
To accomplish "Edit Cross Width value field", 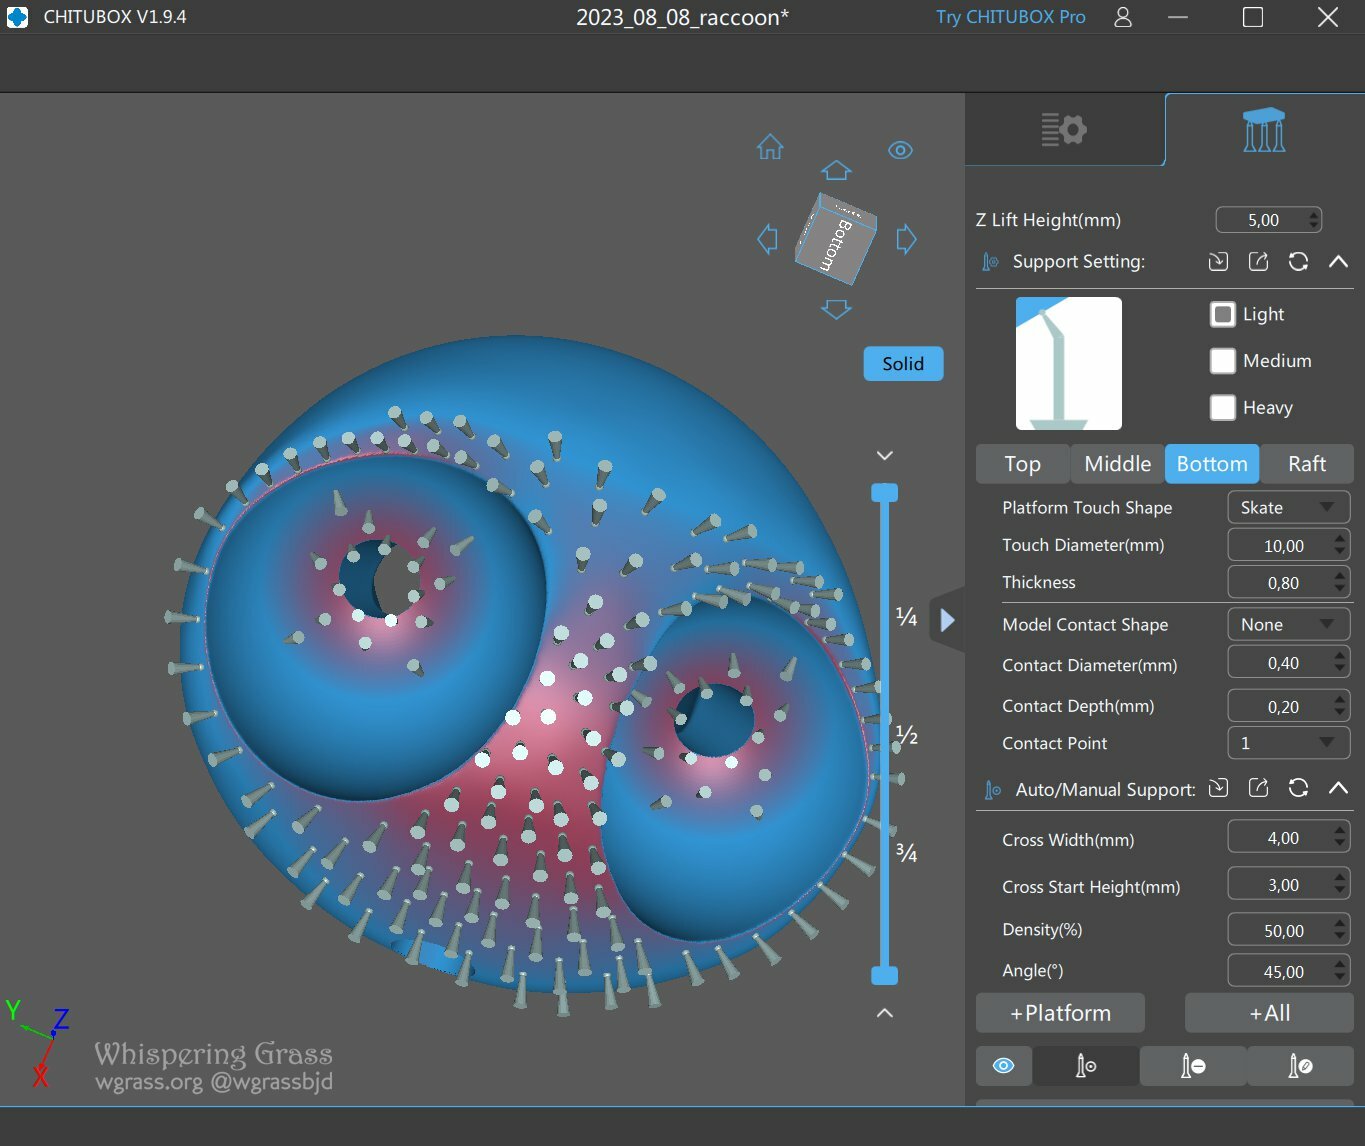I will pos(1288,837).
